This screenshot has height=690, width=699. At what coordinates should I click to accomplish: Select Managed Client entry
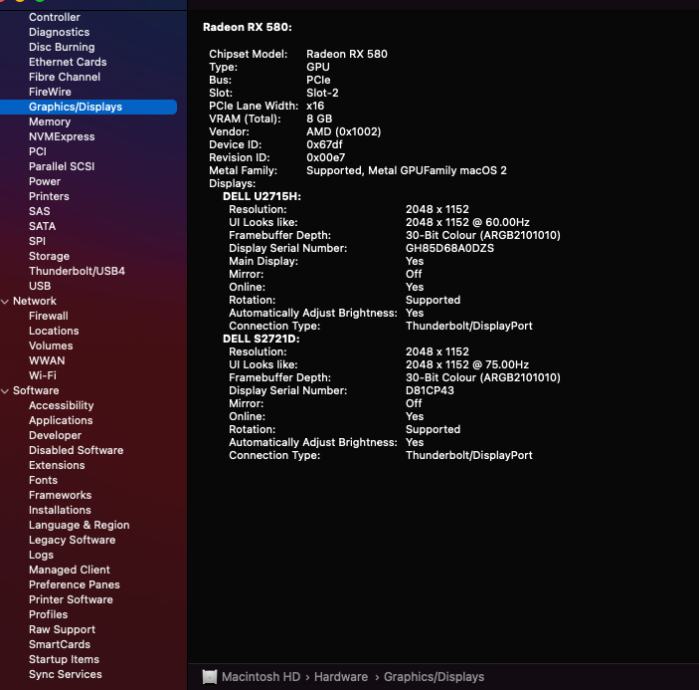tap(69, 570)
